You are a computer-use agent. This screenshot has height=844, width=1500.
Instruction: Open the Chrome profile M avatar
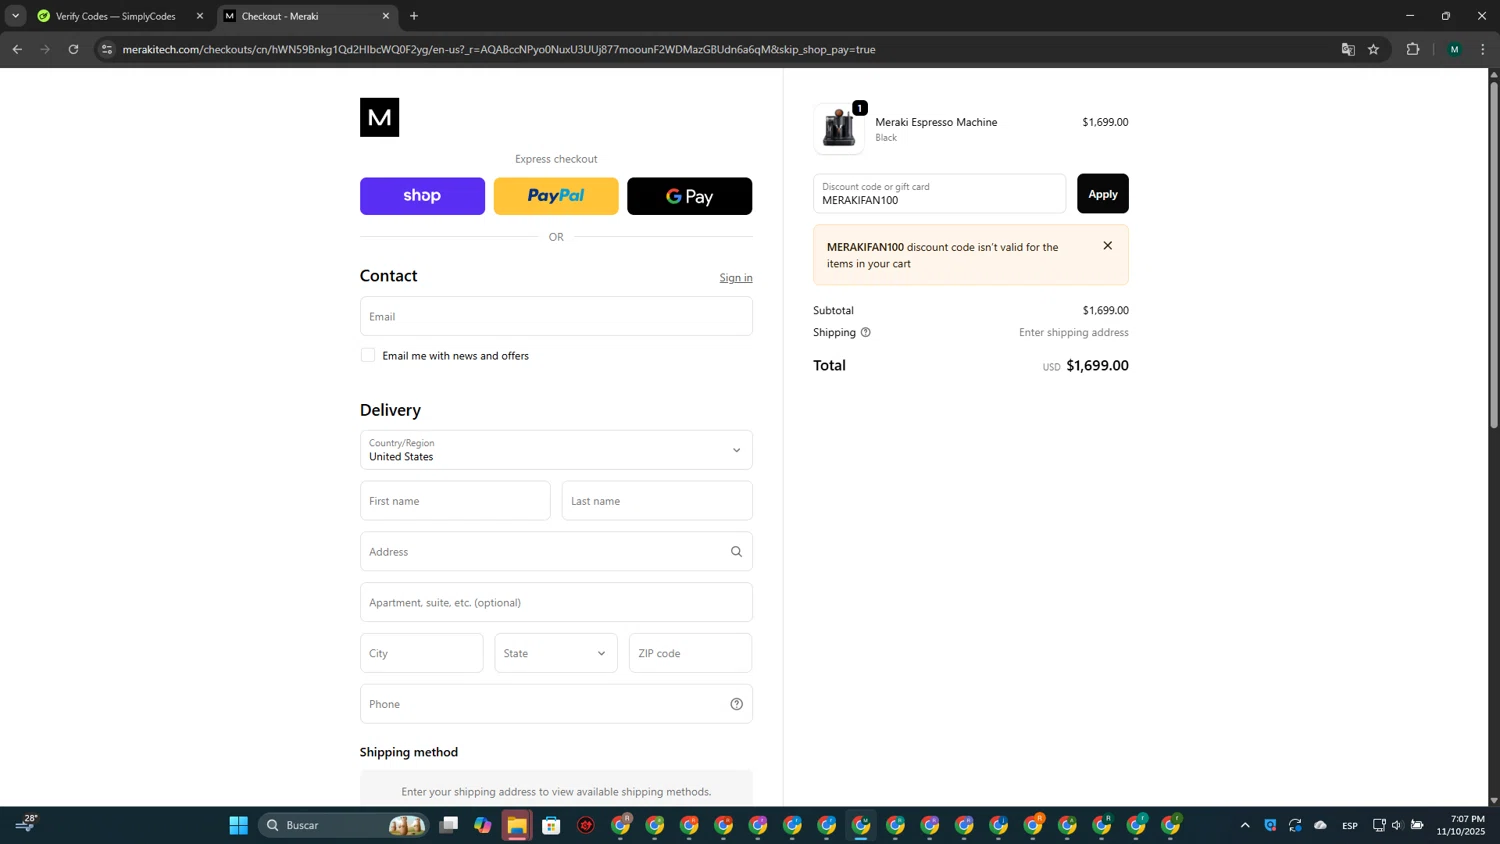tap(1454, 49)
